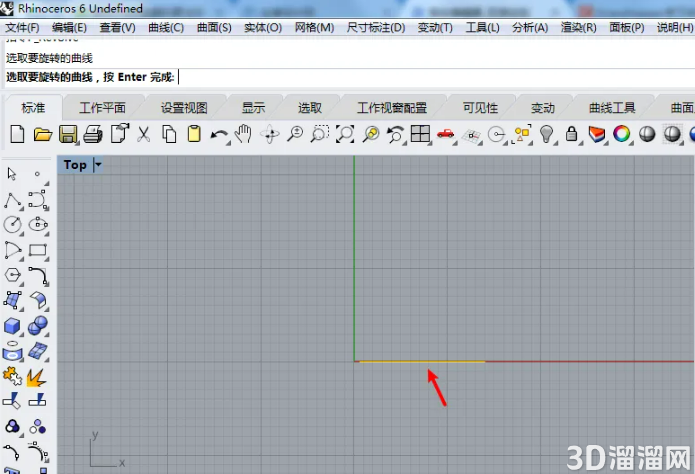Select the Polyline tool
Image resolution: width=695 pixels, height=474 pixels.
[x=13, y=201]
